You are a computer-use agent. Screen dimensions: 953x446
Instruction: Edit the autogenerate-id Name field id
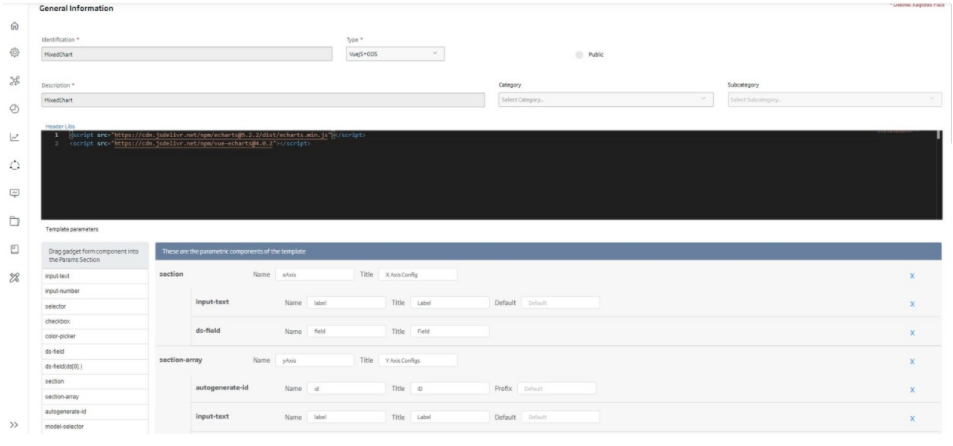point(346,388)
